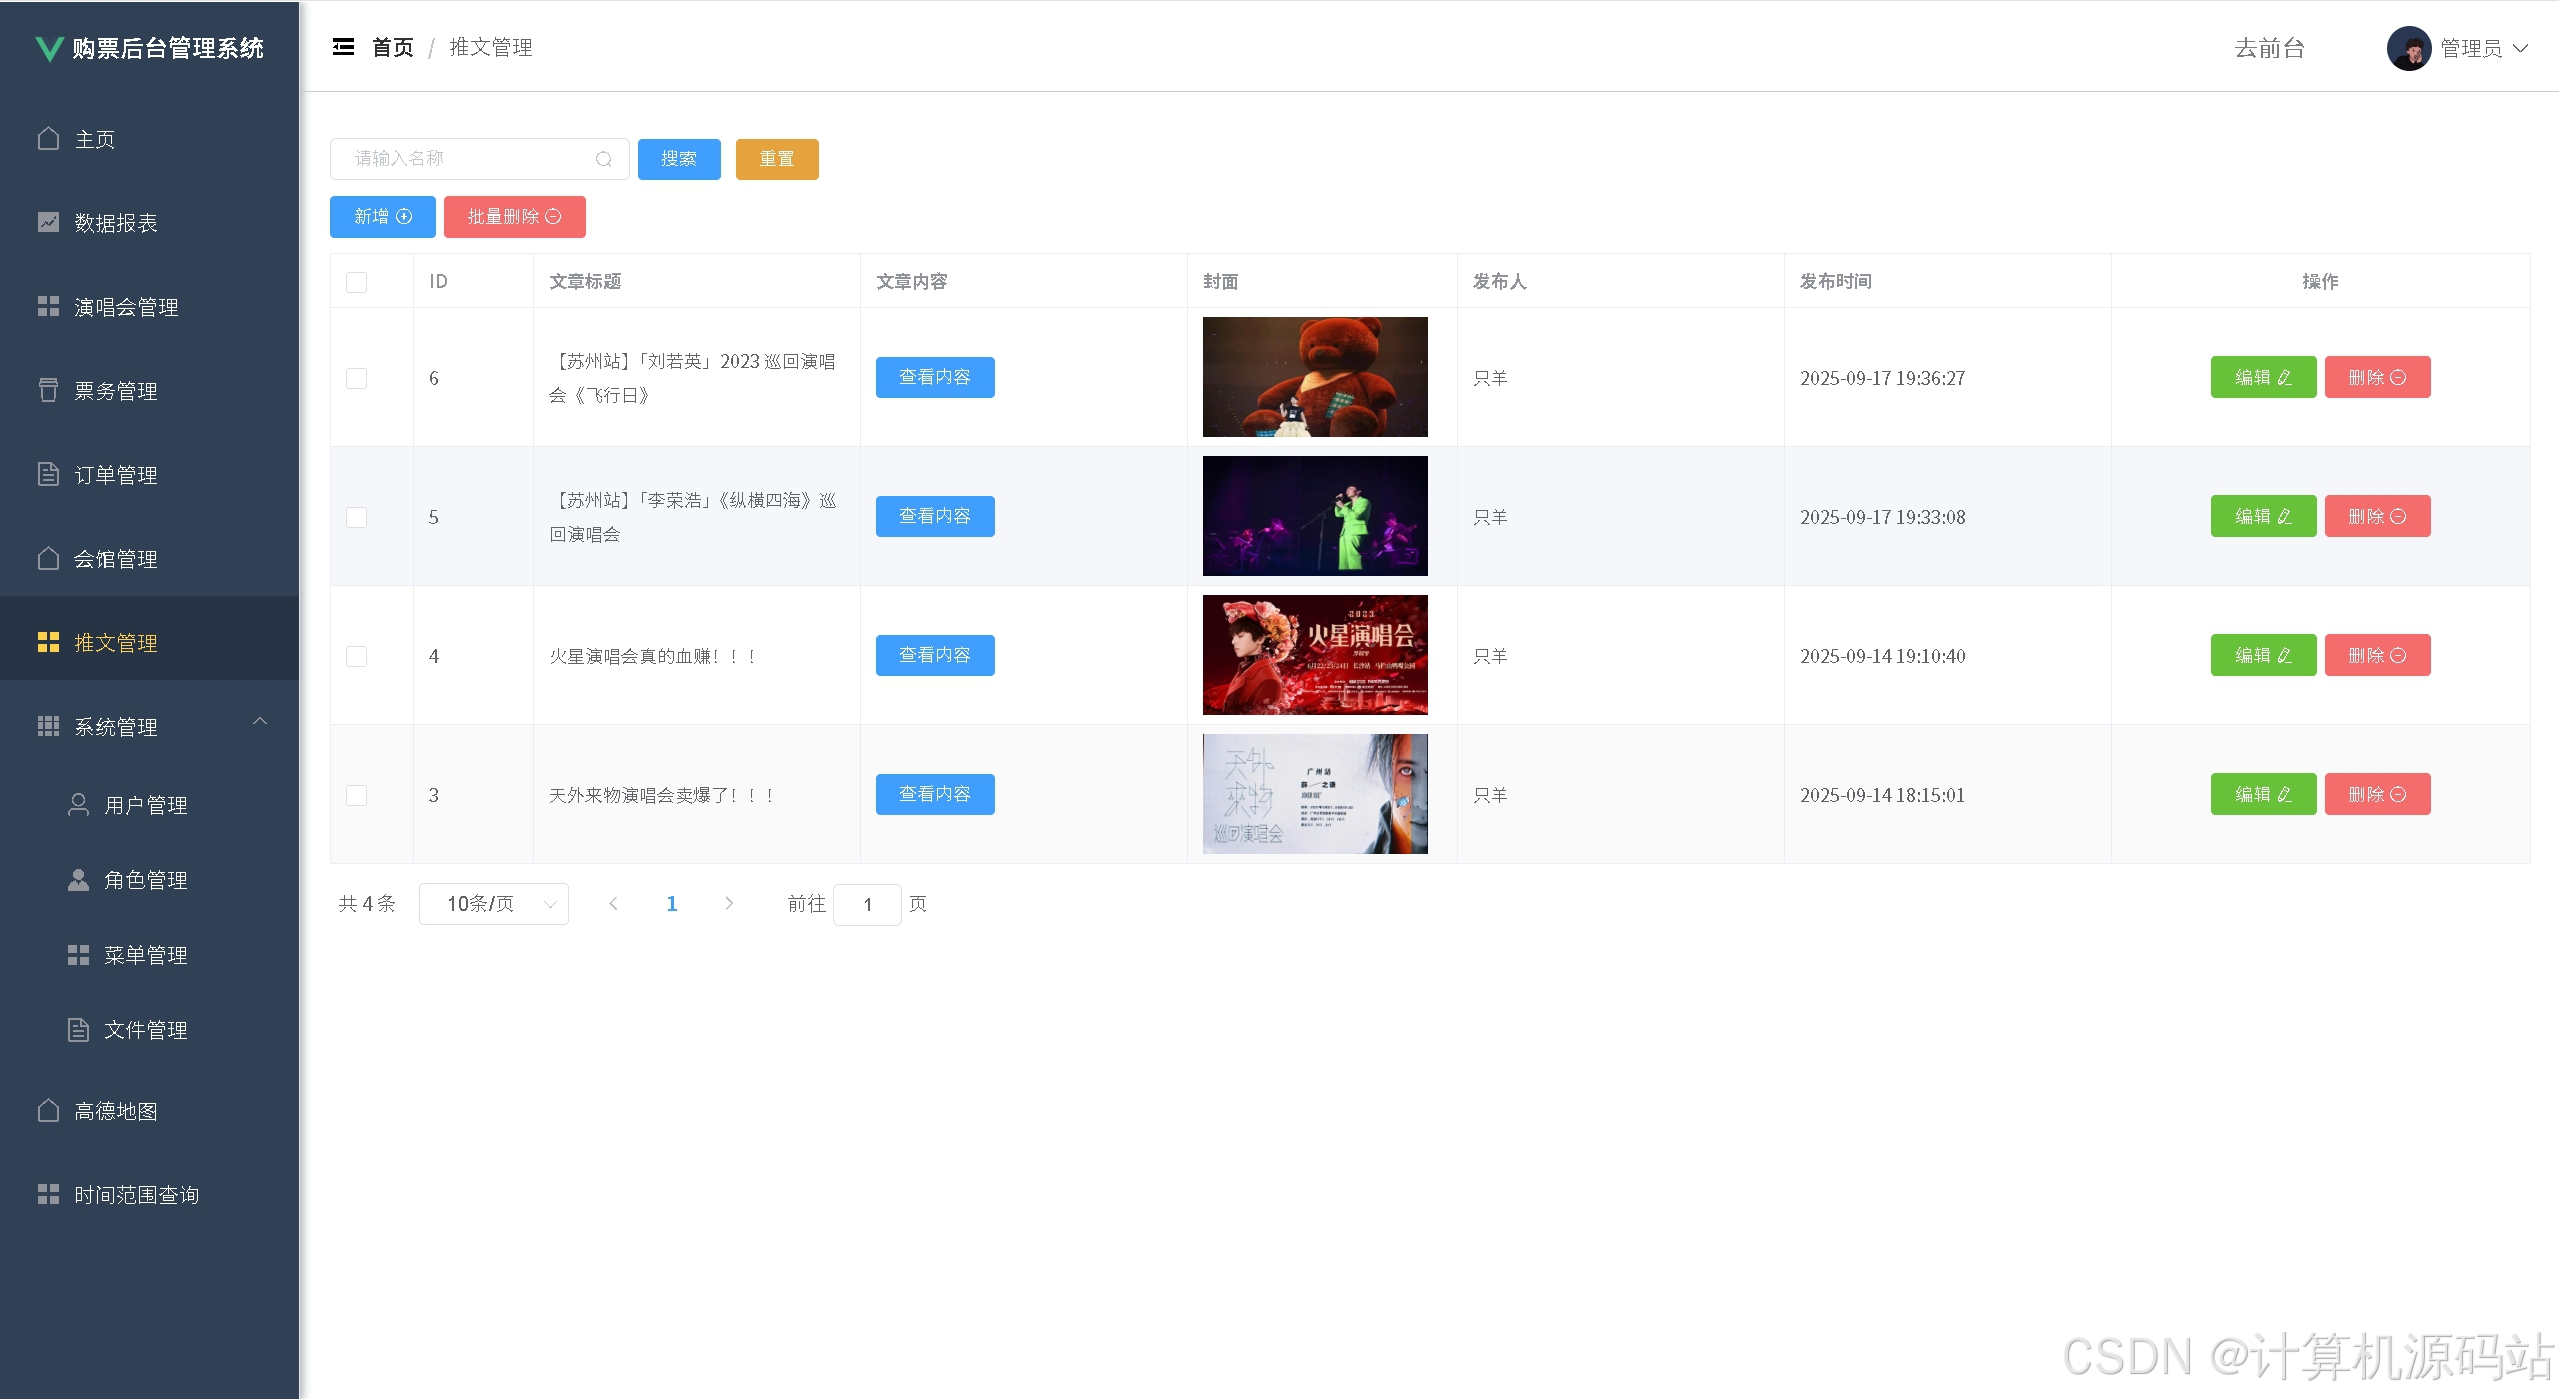Delete the 天外来物 article row

pos(2377,794)
